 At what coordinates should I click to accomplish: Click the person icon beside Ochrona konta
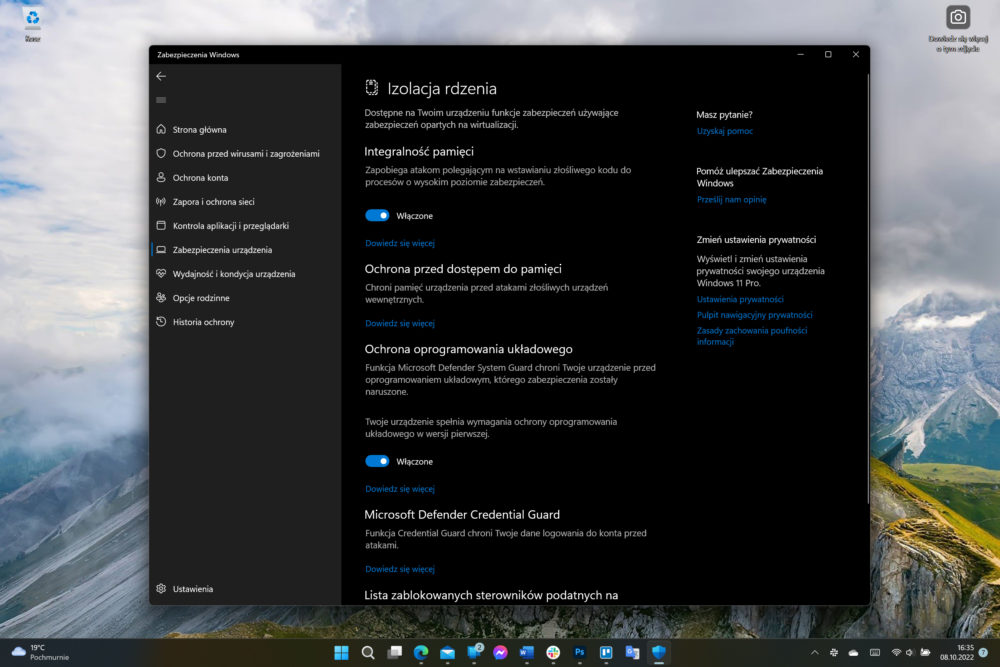tap(161, 177)
